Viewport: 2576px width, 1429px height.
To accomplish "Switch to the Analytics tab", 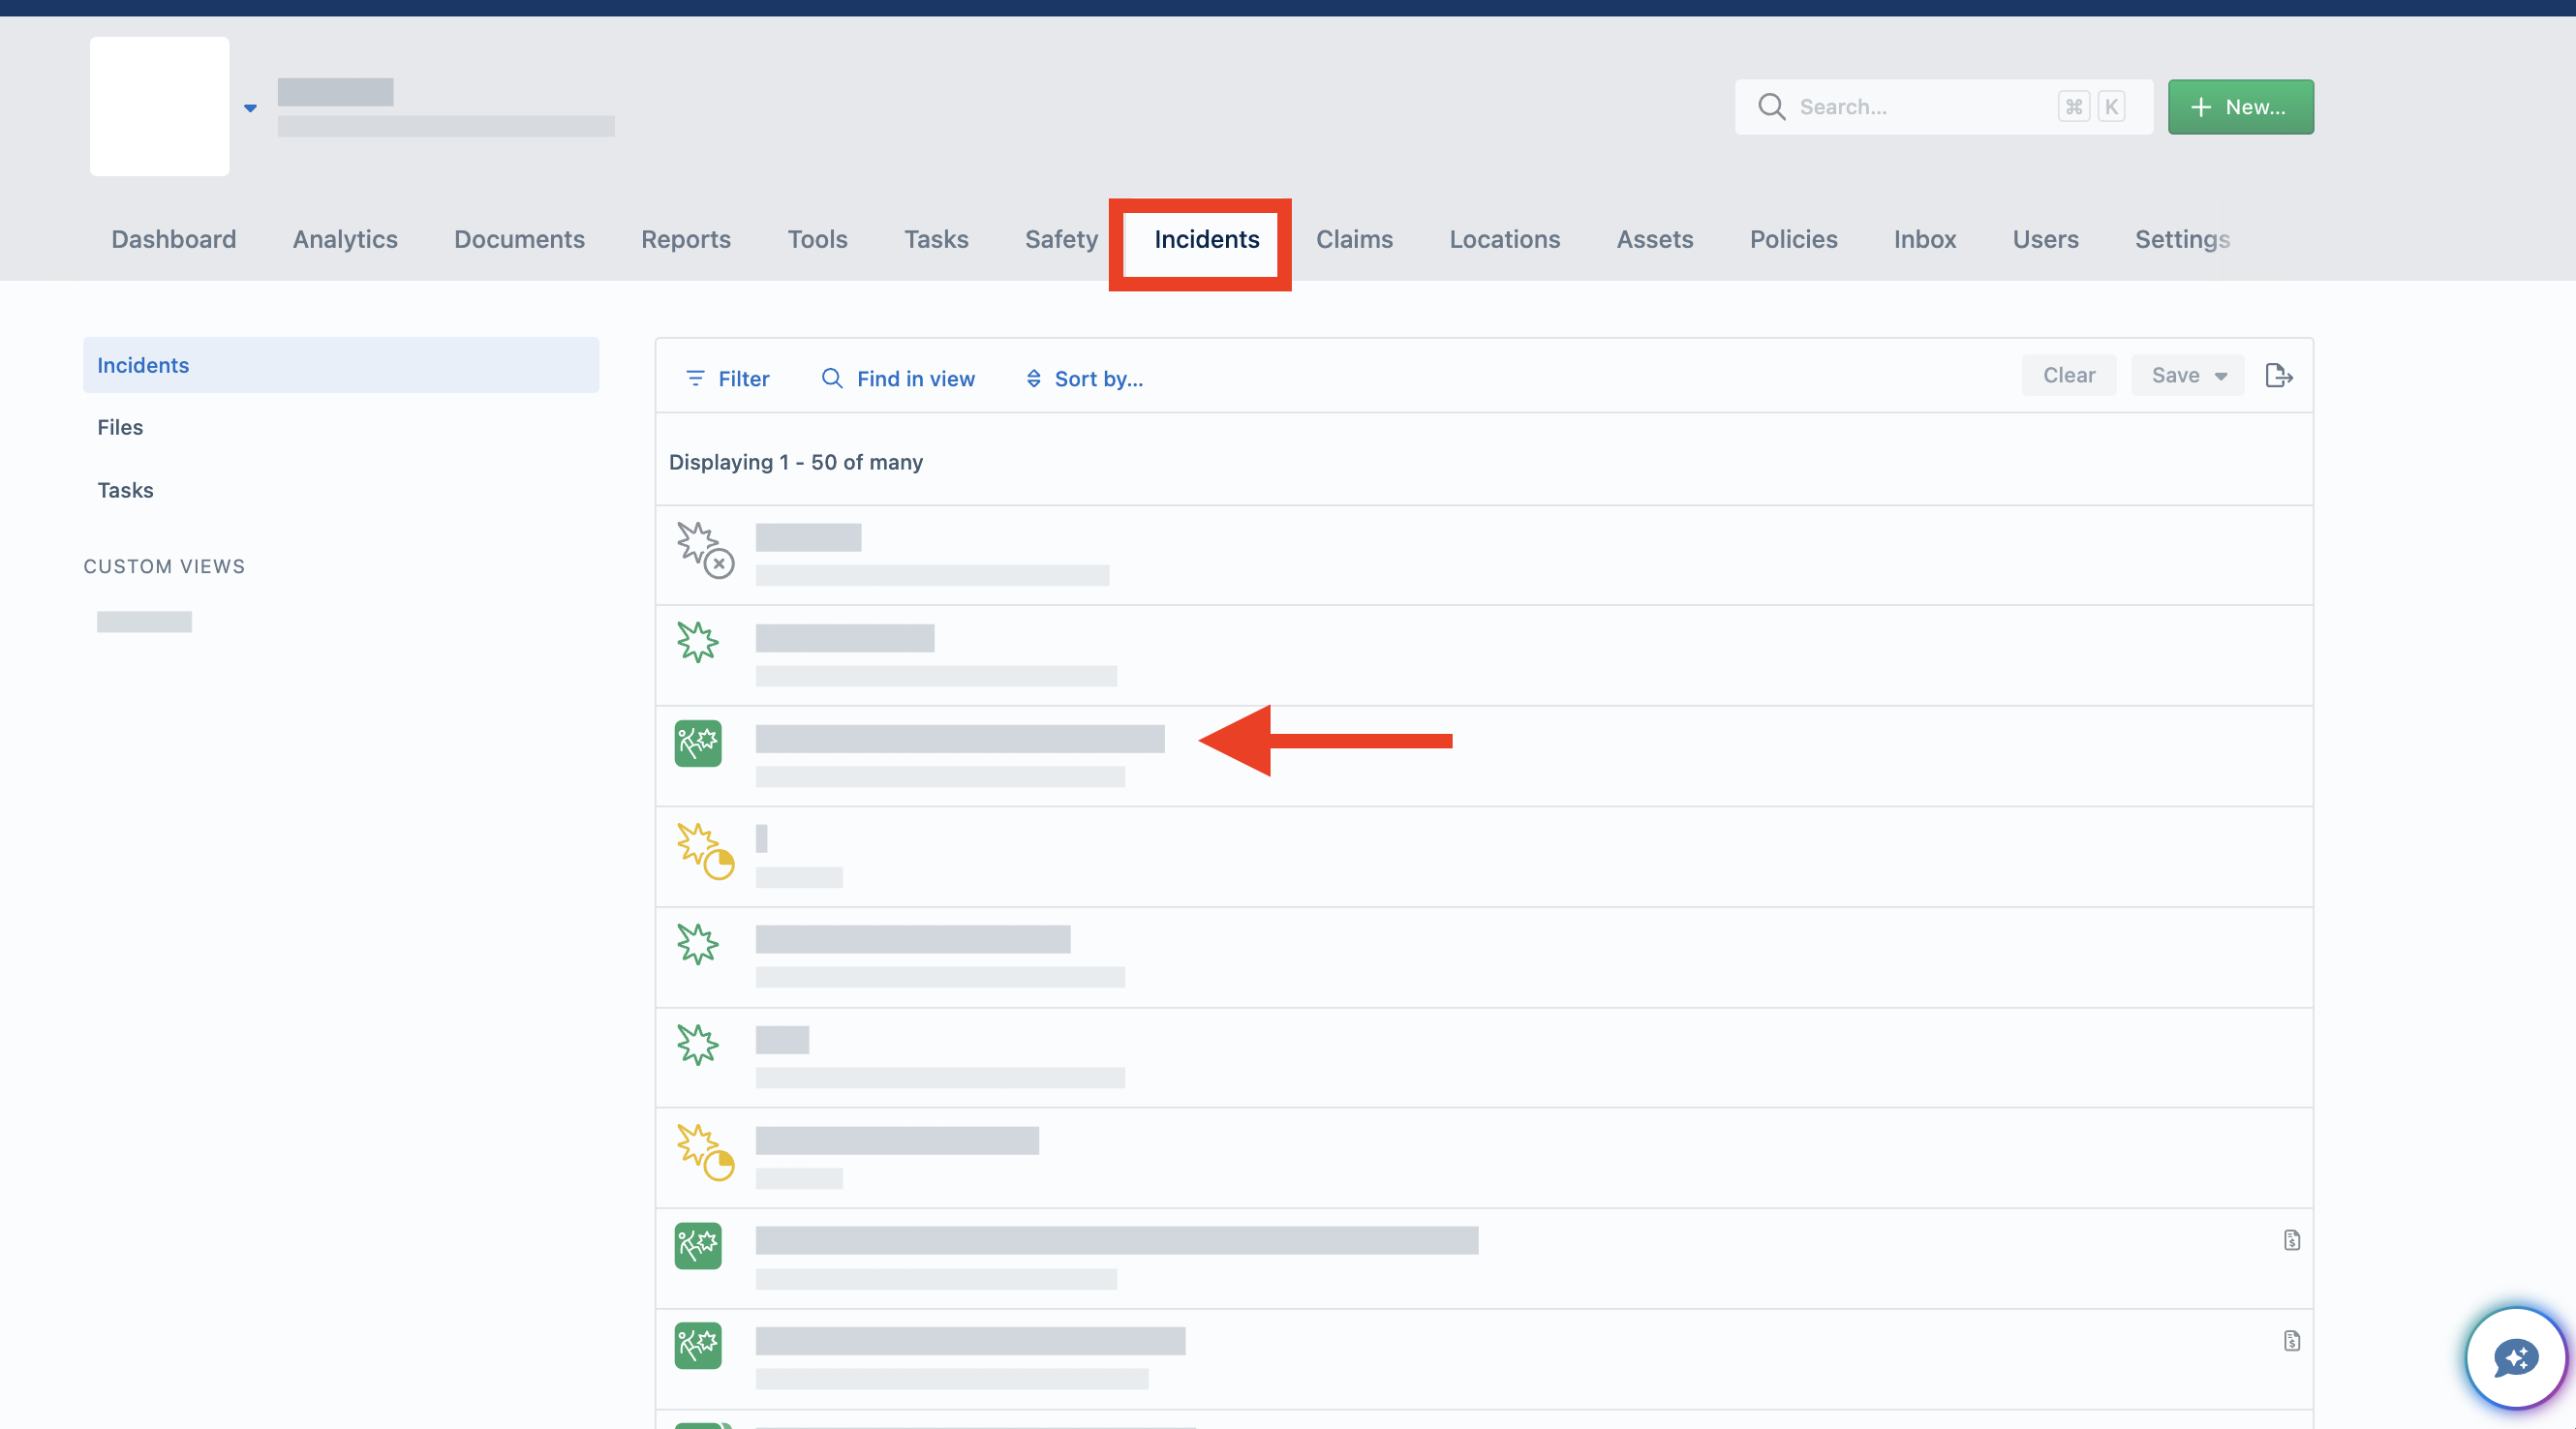I will point(345,239).
